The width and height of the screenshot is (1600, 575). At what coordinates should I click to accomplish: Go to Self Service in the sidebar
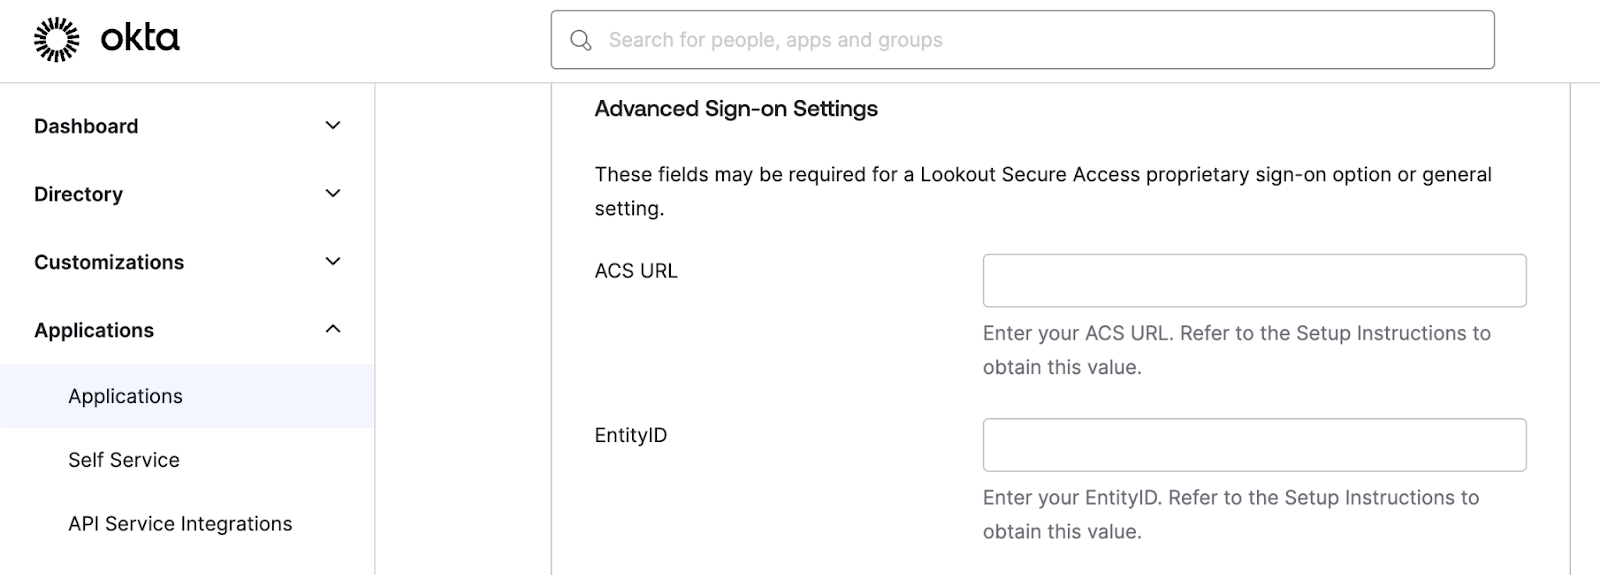[124, 460]
